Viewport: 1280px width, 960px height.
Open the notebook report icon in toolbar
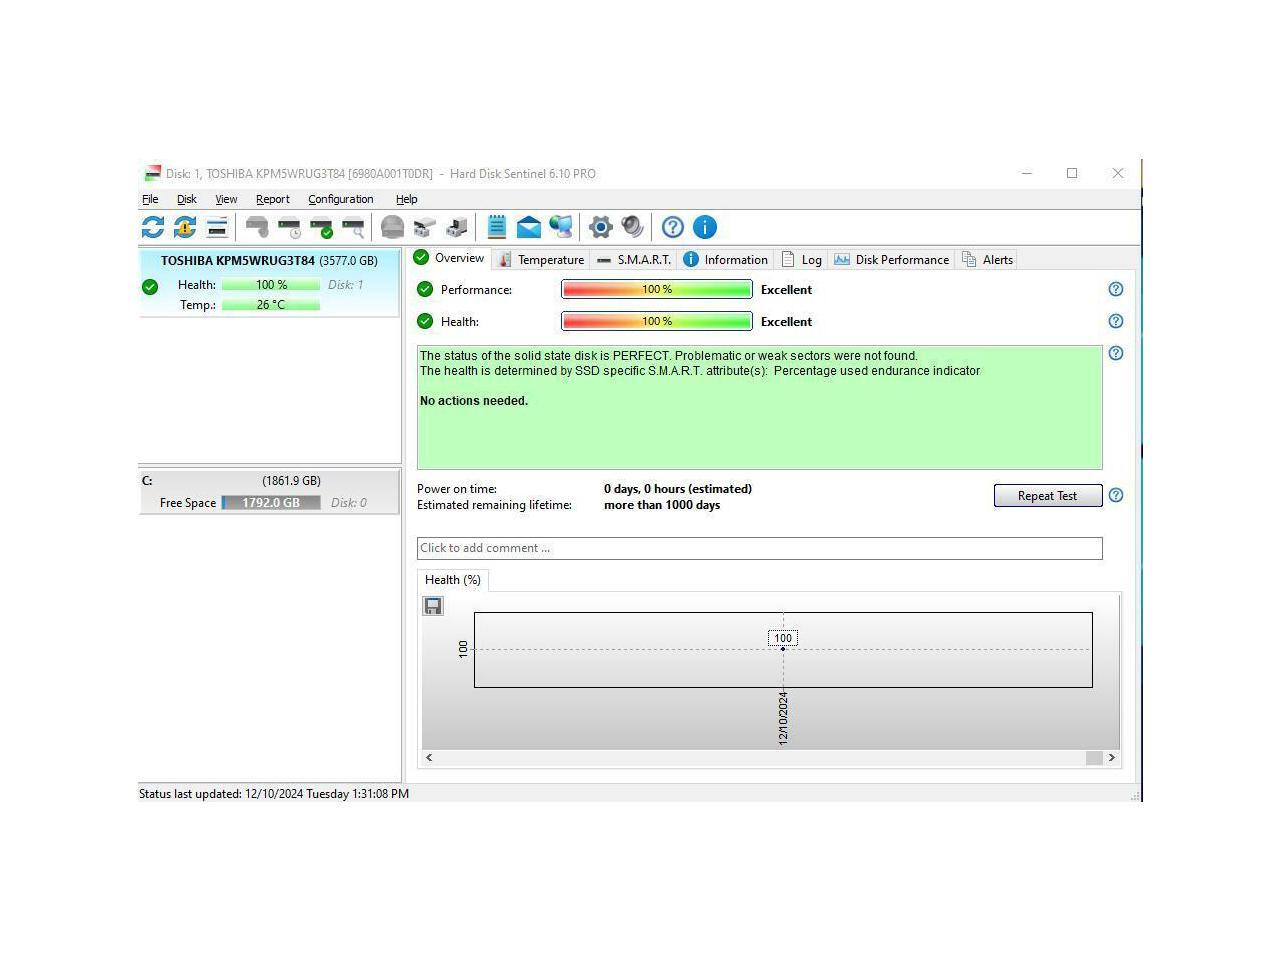tap(497, 227)
